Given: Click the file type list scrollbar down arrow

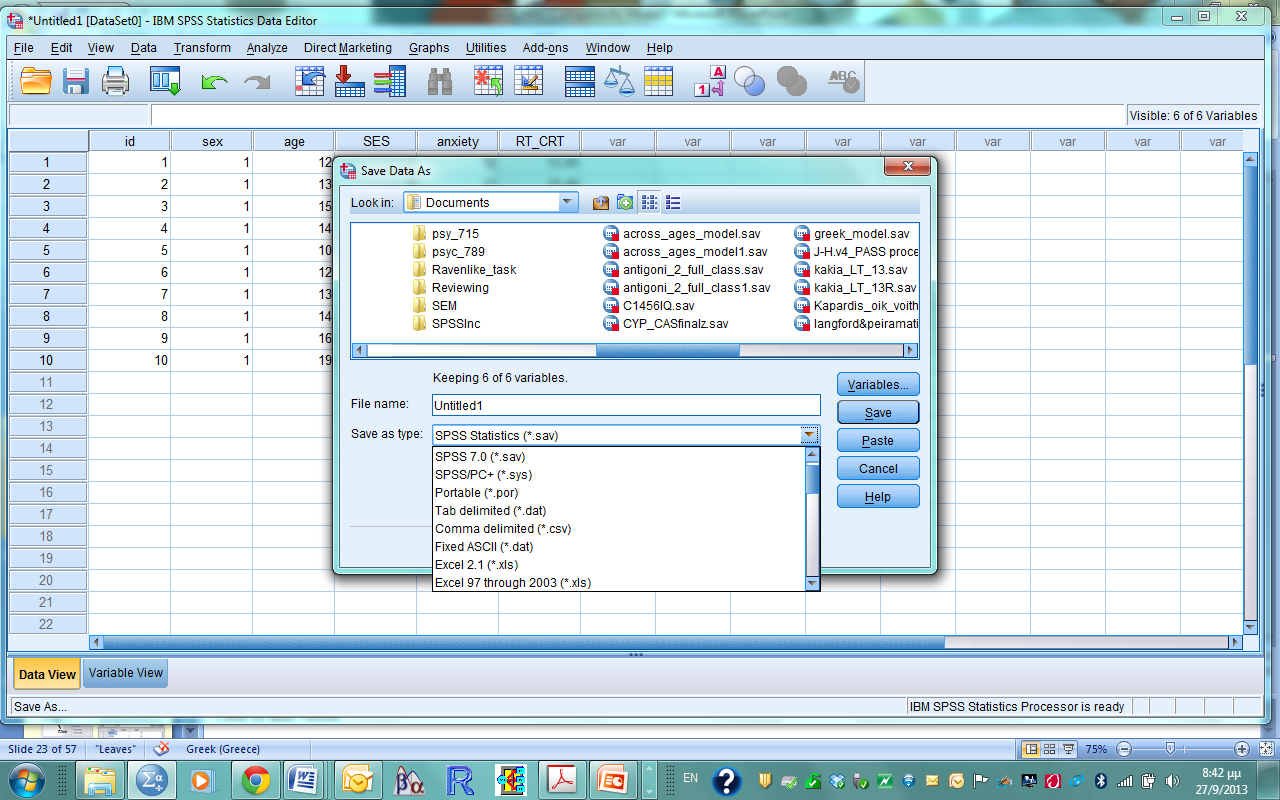Looking at the screenshot, I should 812,583.
